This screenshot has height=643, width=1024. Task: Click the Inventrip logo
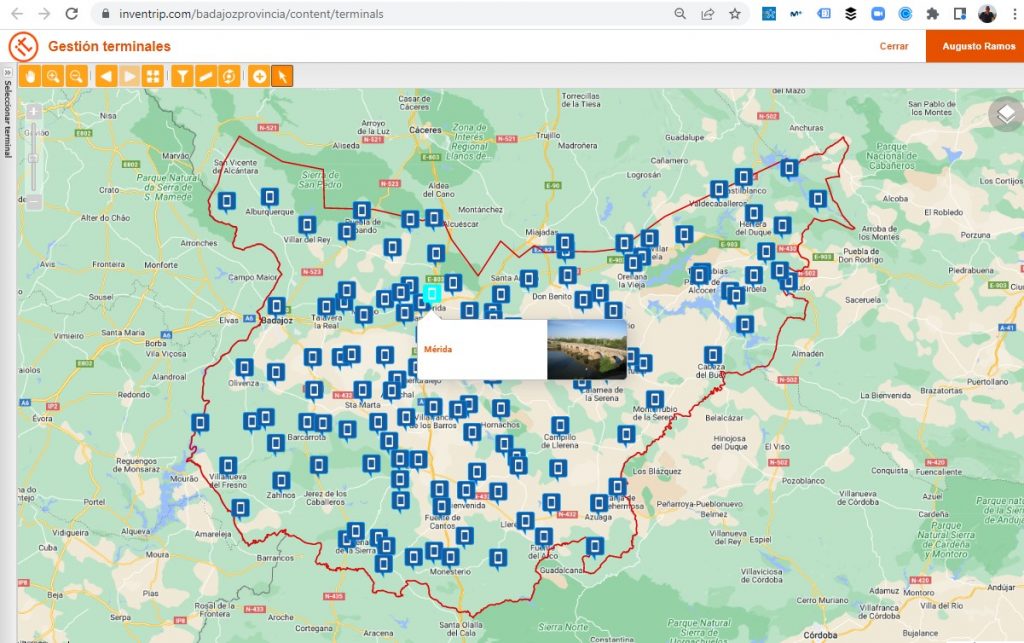coord(24,46)
